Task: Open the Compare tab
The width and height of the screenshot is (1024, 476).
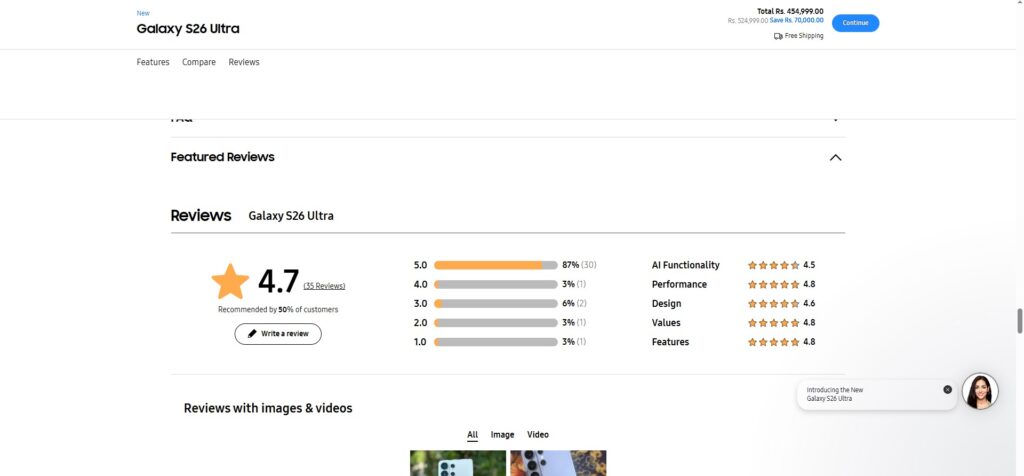Action: 199,62
